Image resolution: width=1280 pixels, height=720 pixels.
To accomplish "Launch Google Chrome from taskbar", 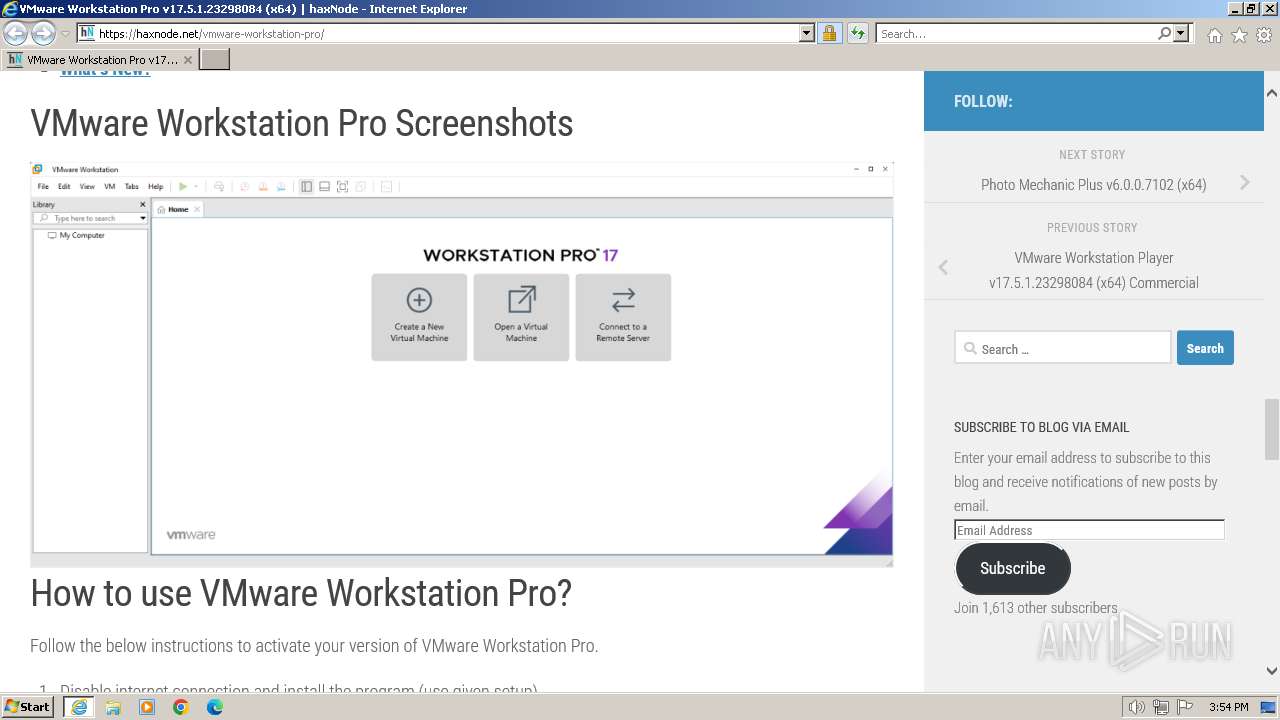I will pos(181,707).
